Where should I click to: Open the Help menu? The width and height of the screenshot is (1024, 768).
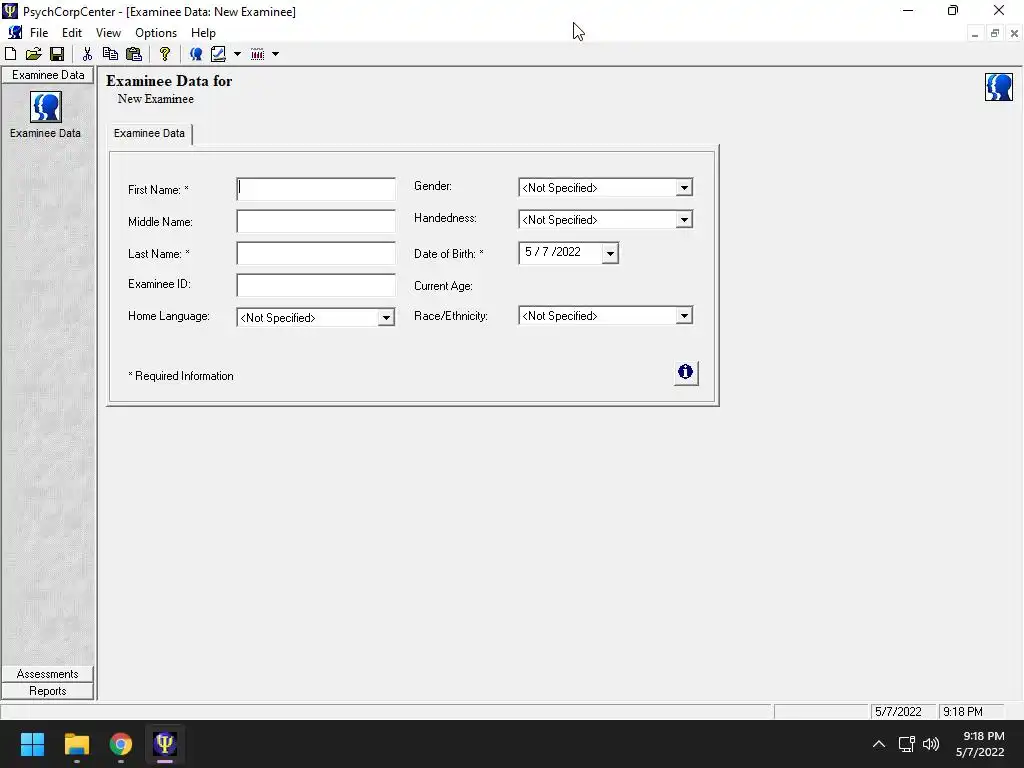point(203,33)
